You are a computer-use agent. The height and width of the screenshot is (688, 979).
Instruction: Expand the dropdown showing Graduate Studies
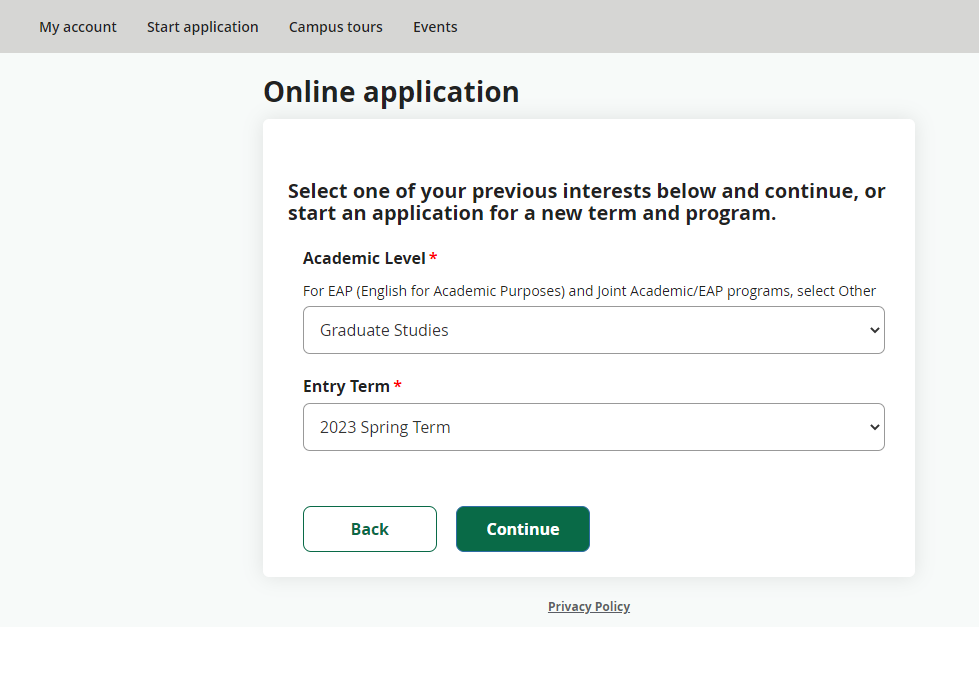click(593, 329)
